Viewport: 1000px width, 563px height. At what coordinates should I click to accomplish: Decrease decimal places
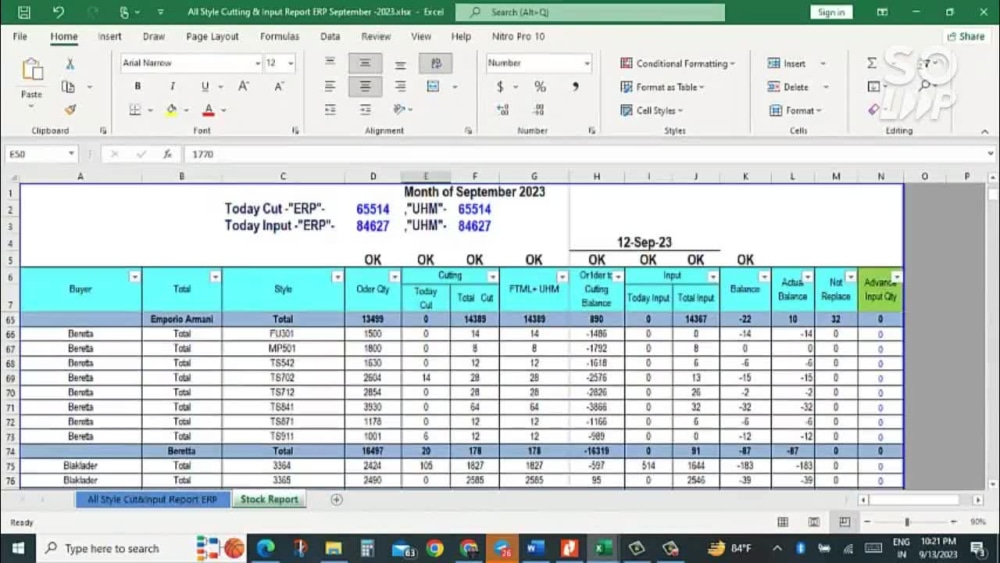point(538,110)
